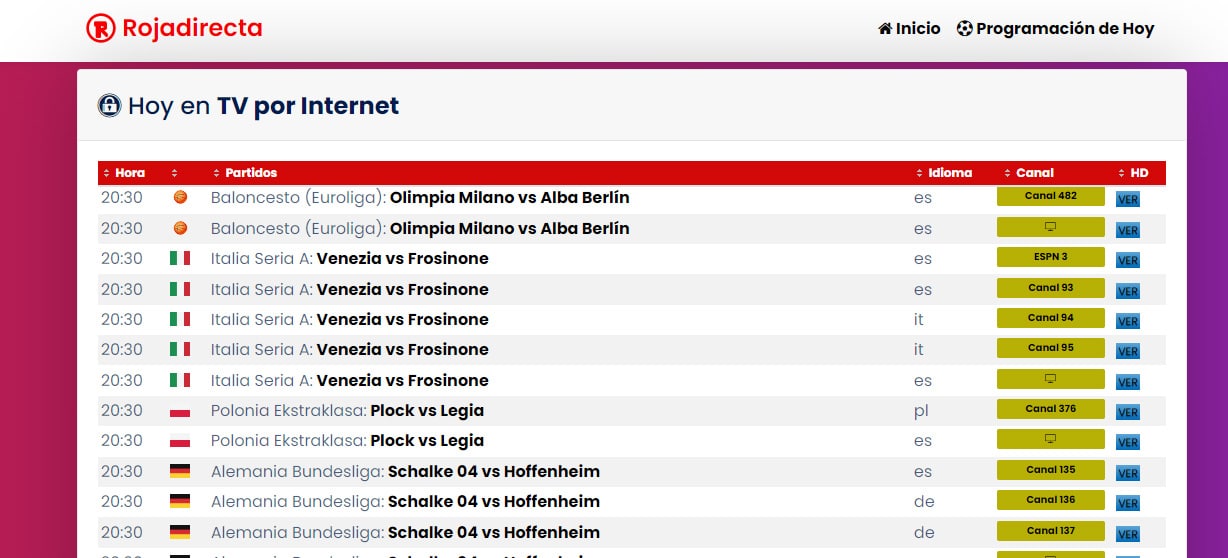
Task: Click the lock icon beside Hoy en TV
Action: coord(109,105)
